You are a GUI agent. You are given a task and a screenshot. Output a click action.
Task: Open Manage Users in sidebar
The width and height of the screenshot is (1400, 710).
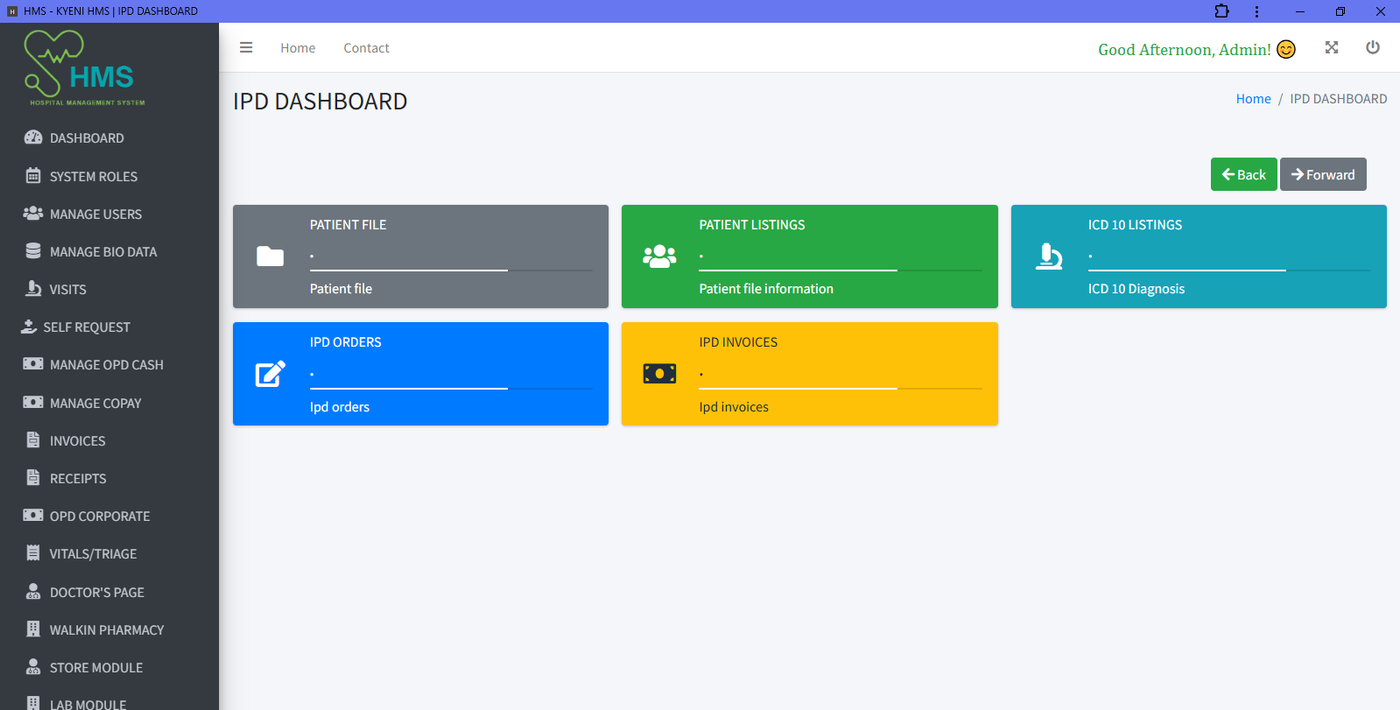pyautogui.click(x=95, y=214)
